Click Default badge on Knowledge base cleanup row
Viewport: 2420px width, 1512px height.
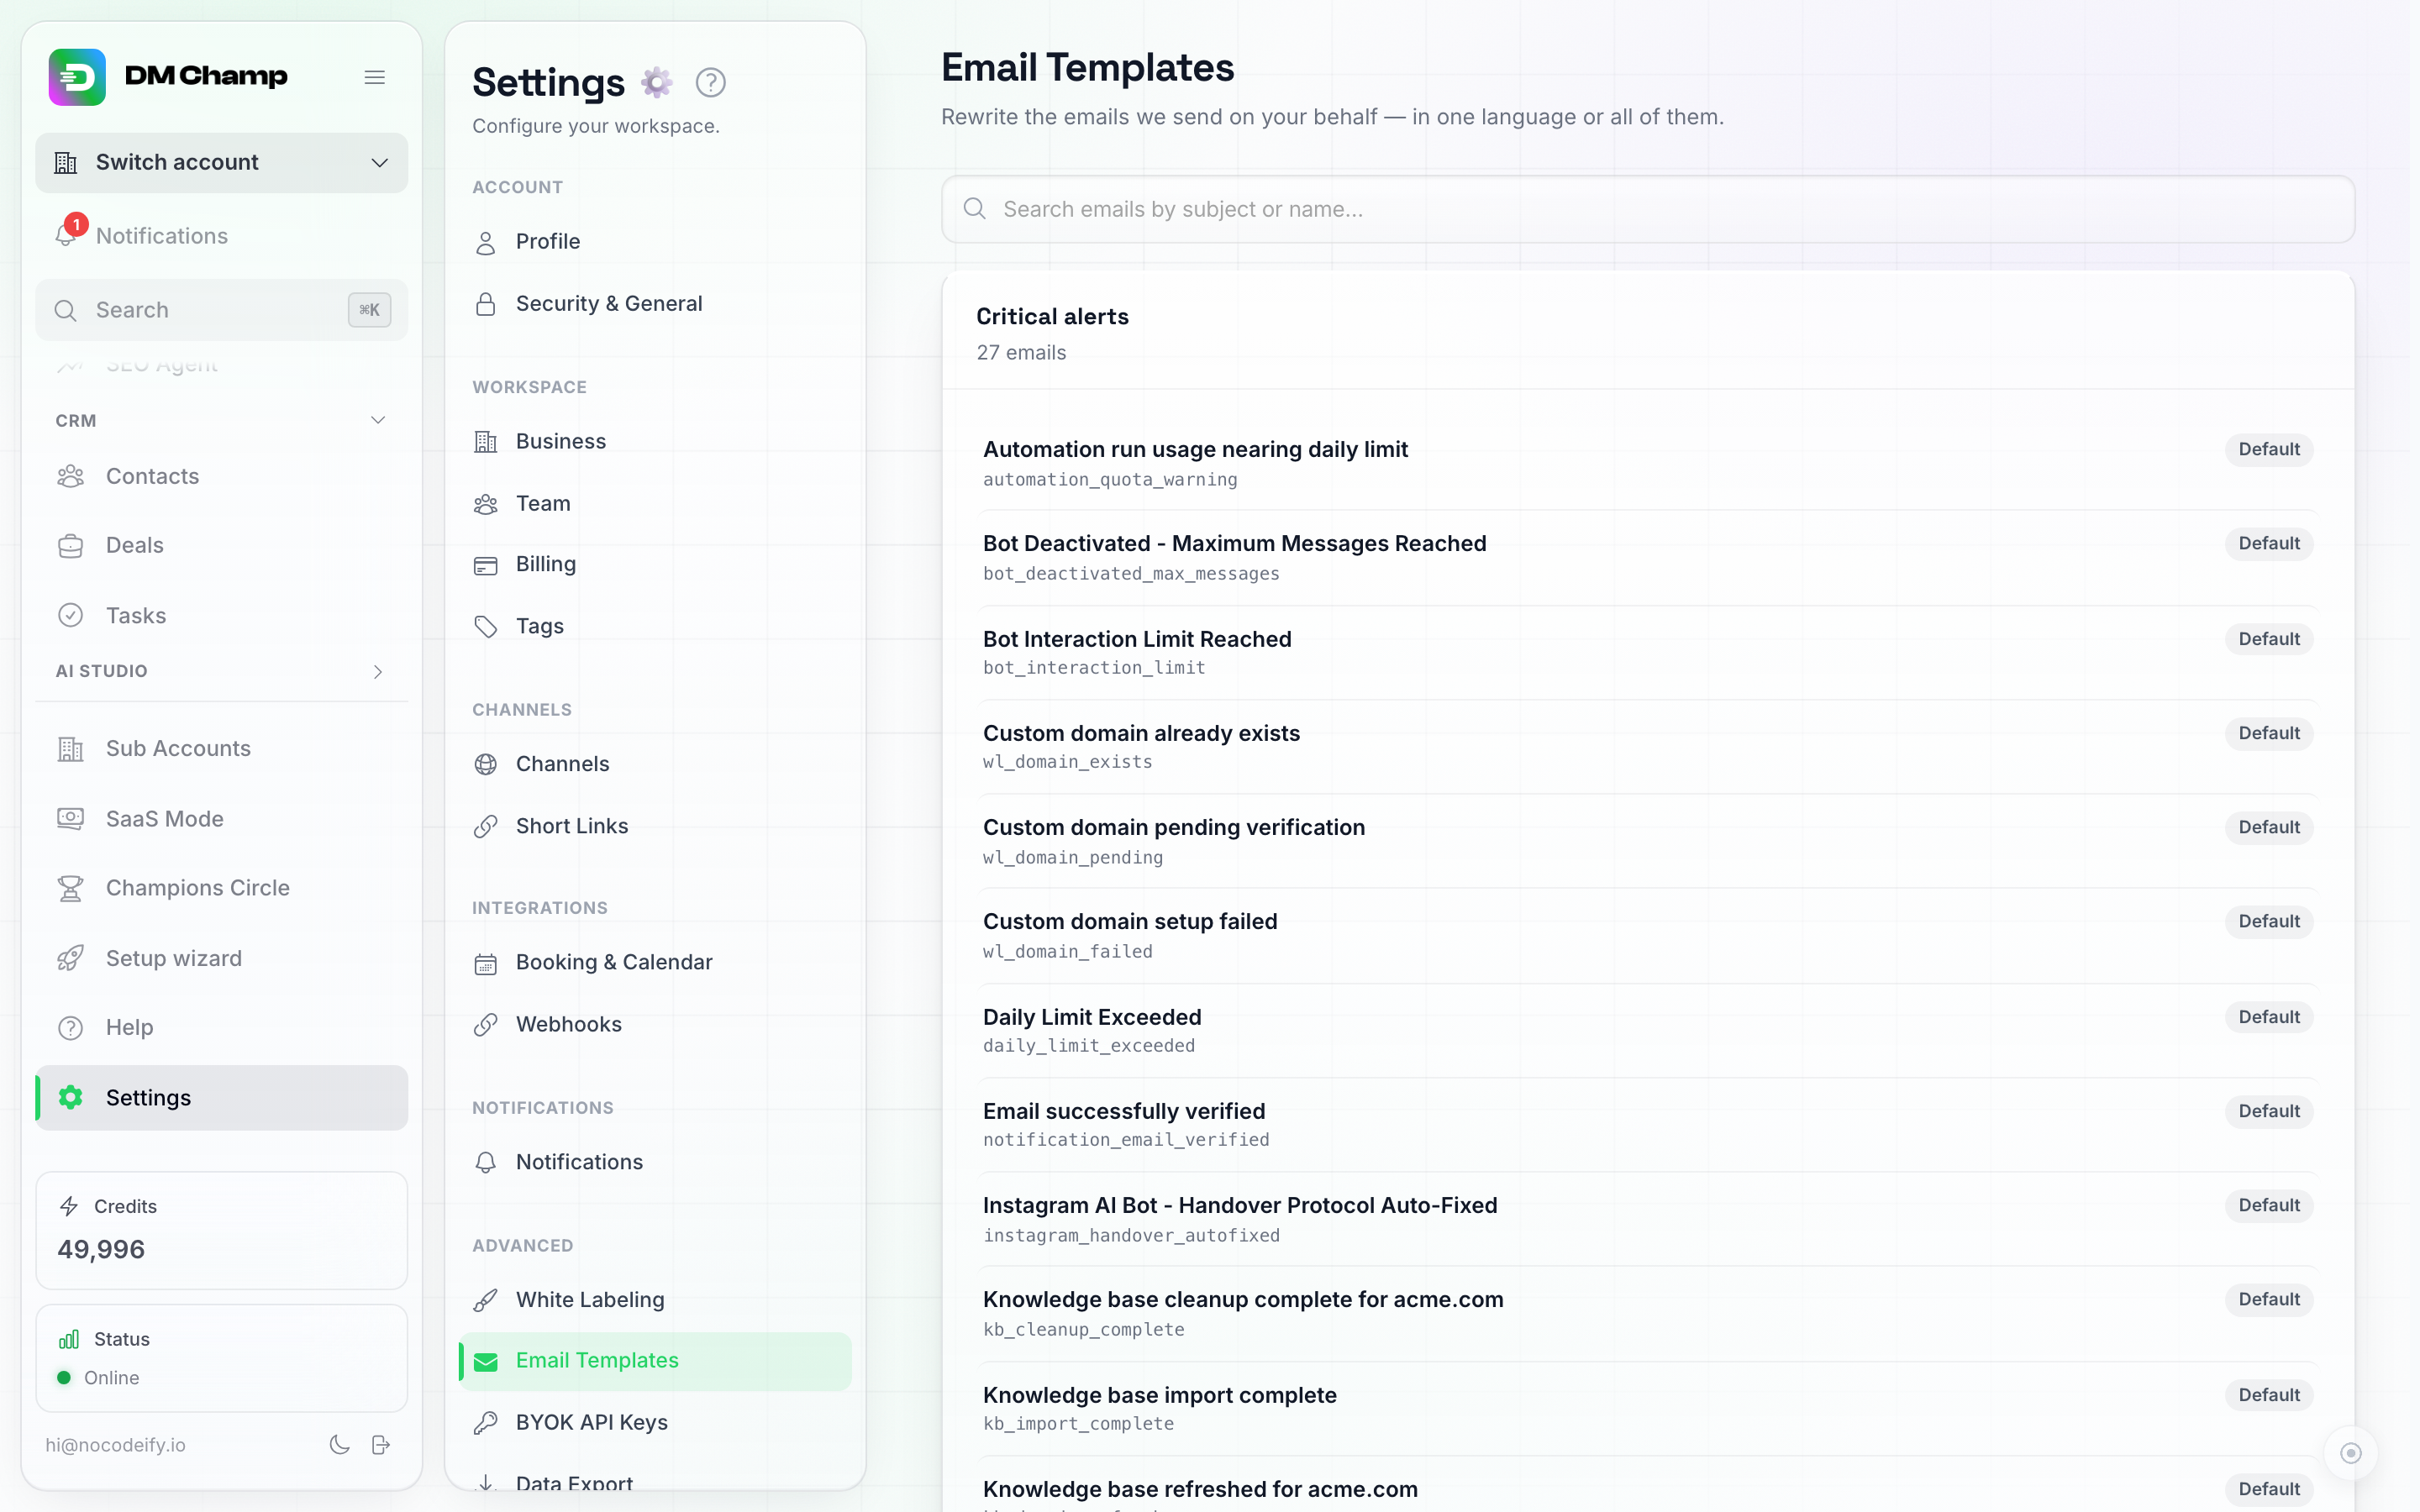tap(2268, 1299)
